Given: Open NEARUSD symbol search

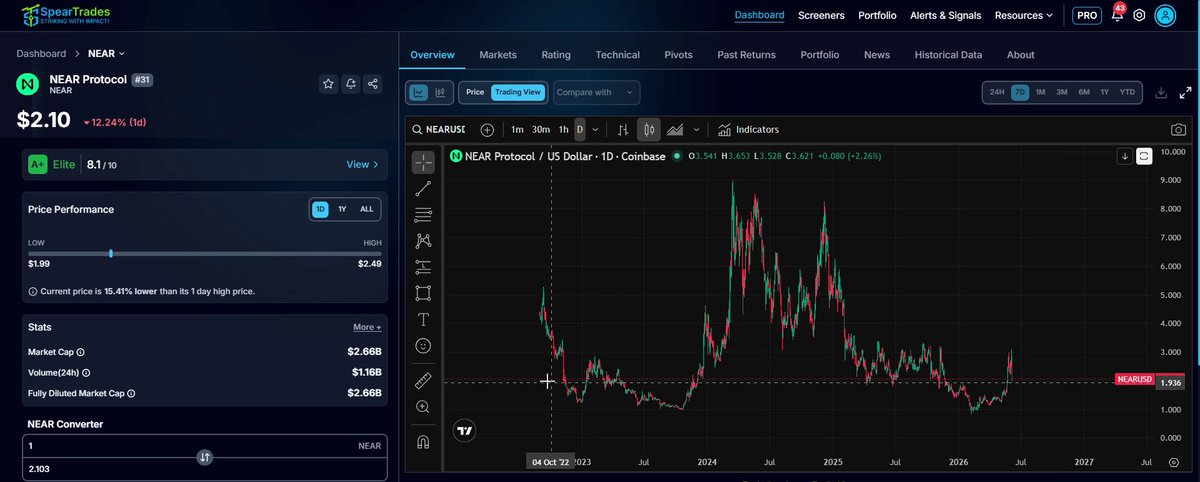Looking at the screenshot, I should (439, 129).
